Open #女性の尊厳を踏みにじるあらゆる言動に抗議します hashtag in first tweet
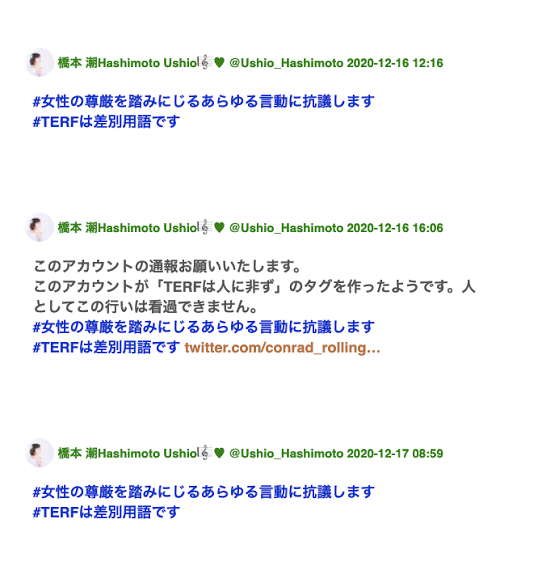The height and width of the screenshot is (566, 542). coord(204,101)
